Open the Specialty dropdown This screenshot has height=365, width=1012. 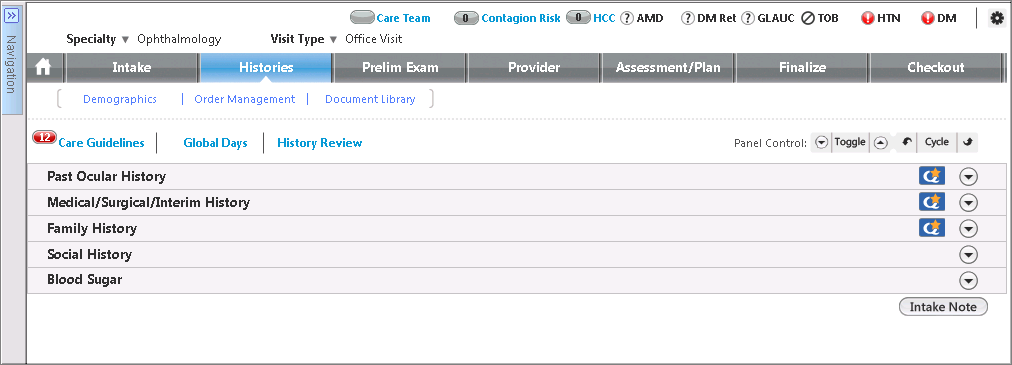coord(125,39)
